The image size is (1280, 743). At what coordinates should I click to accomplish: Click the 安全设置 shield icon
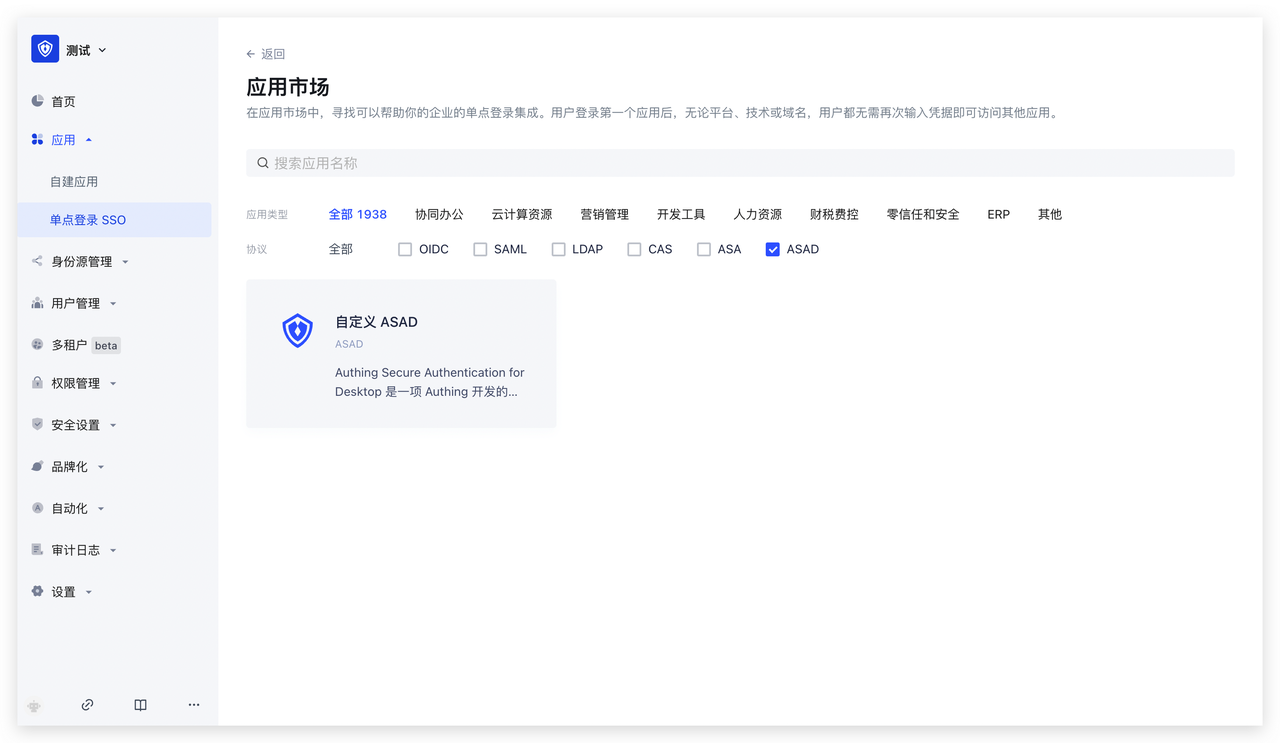coord(38,424)
